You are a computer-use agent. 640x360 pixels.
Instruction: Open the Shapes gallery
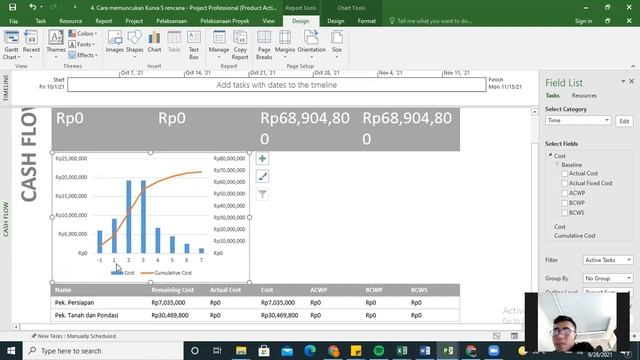[134, 45]
